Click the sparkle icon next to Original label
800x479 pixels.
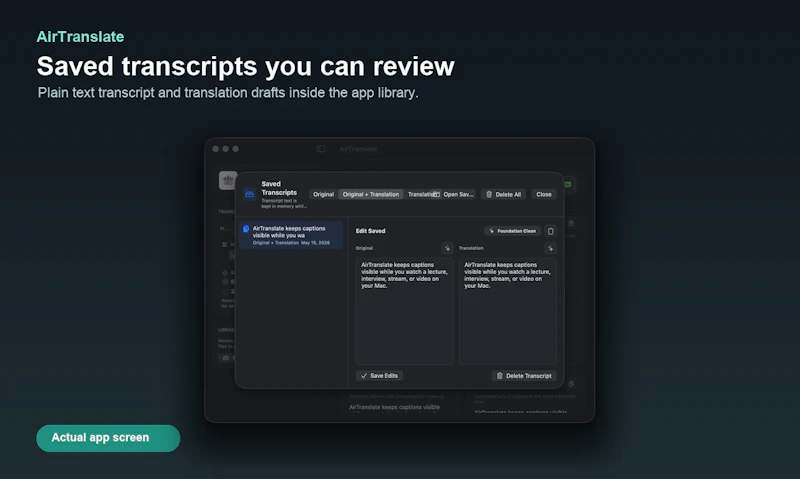tap(447, 248)
